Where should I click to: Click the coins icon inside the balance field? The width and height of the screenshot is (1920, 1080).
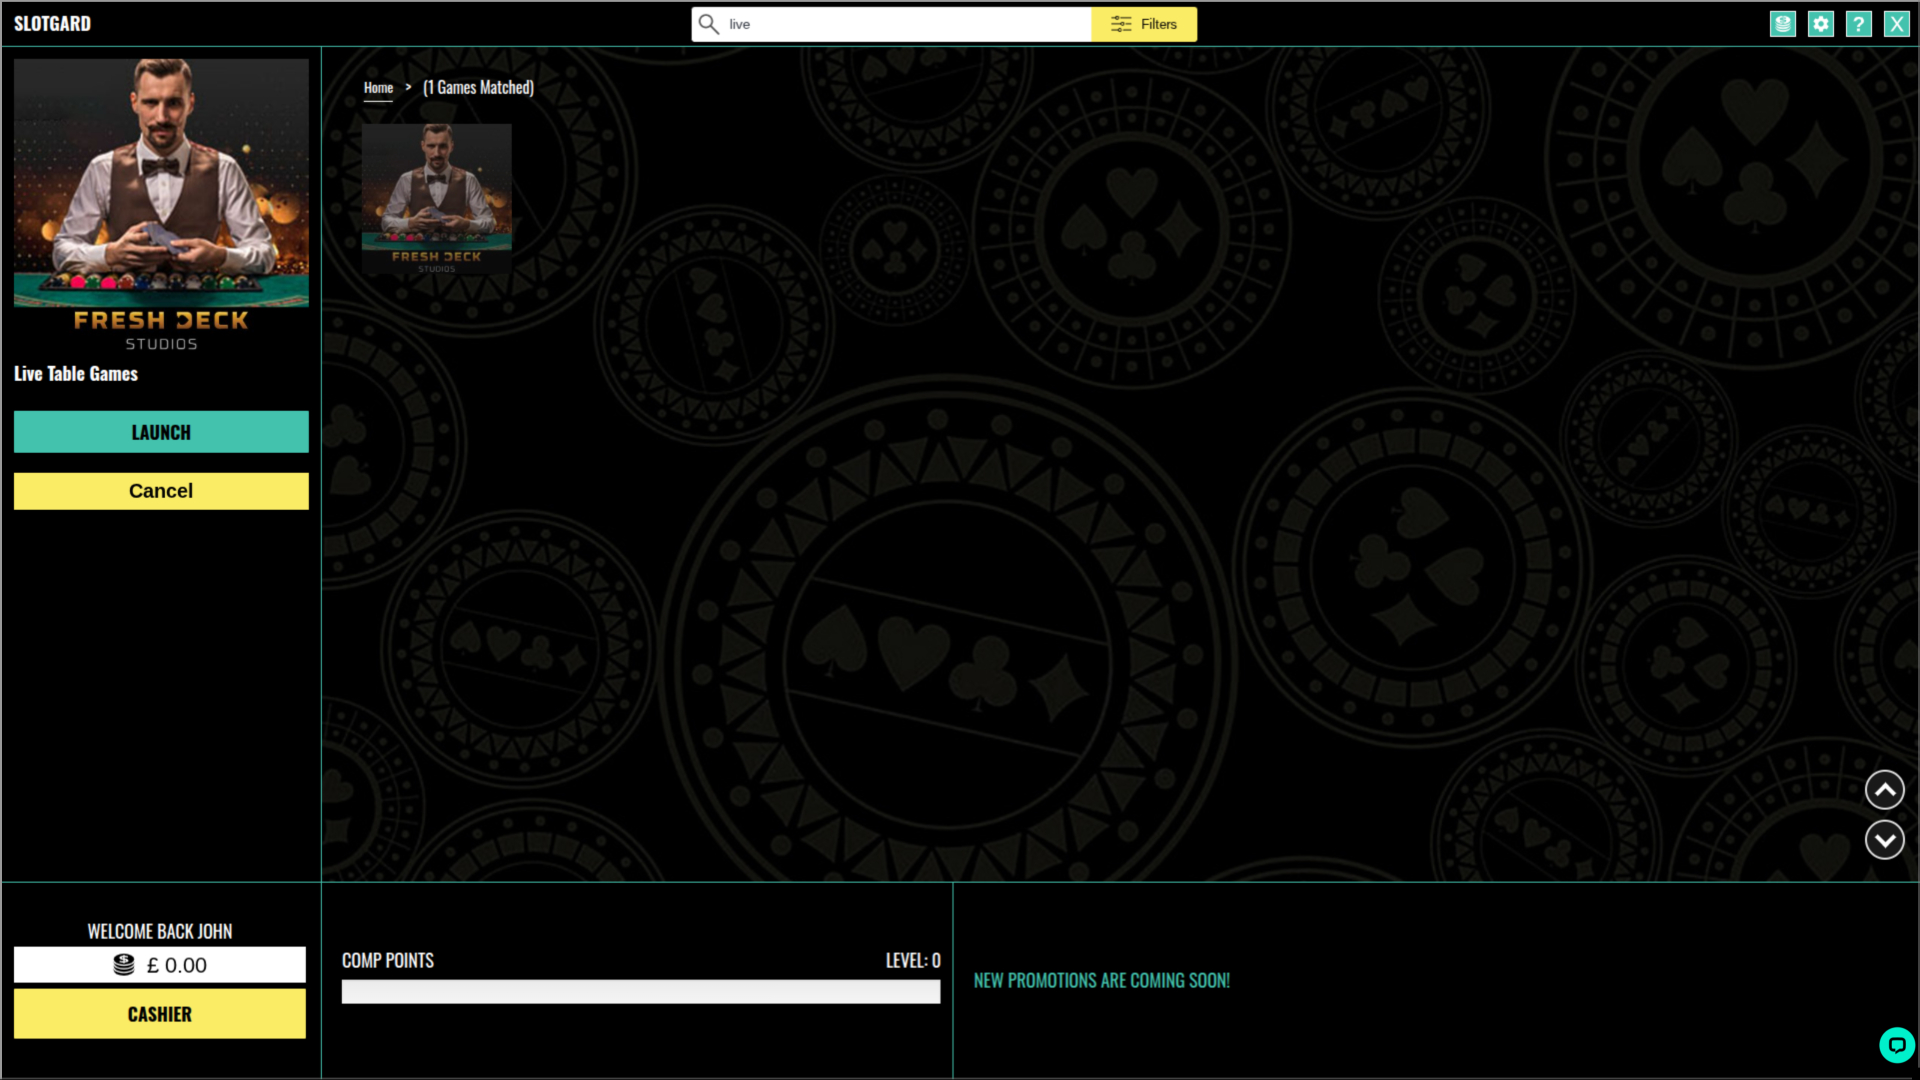(x=123, y=964)
